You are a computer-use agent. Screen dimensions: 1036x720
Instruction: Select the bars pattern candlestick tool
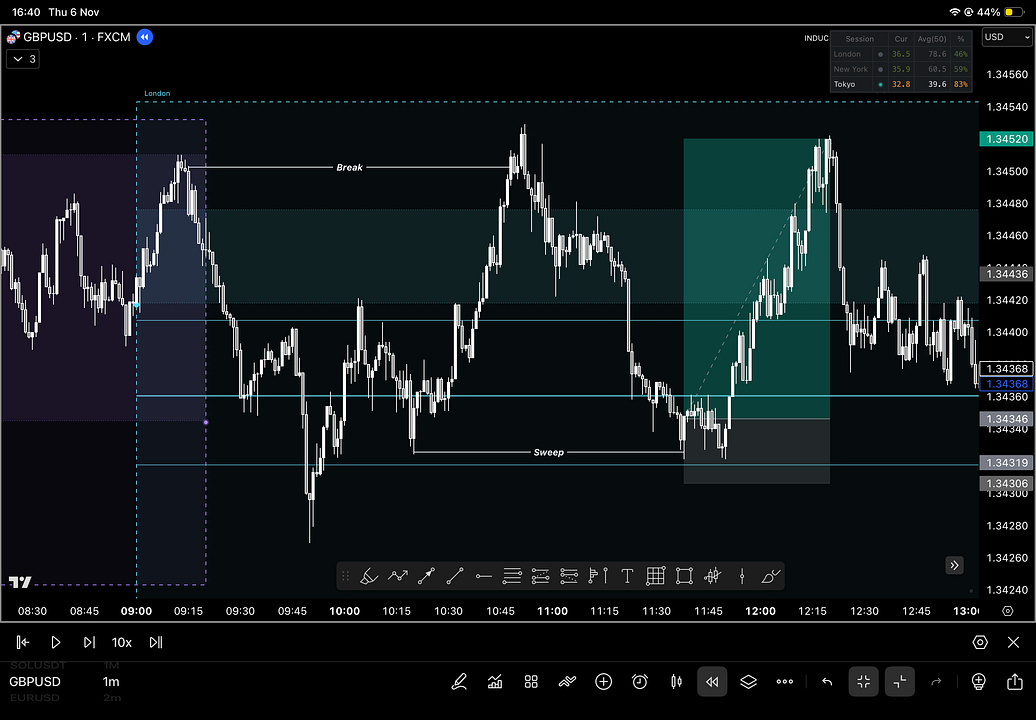[x=712, y=577]
